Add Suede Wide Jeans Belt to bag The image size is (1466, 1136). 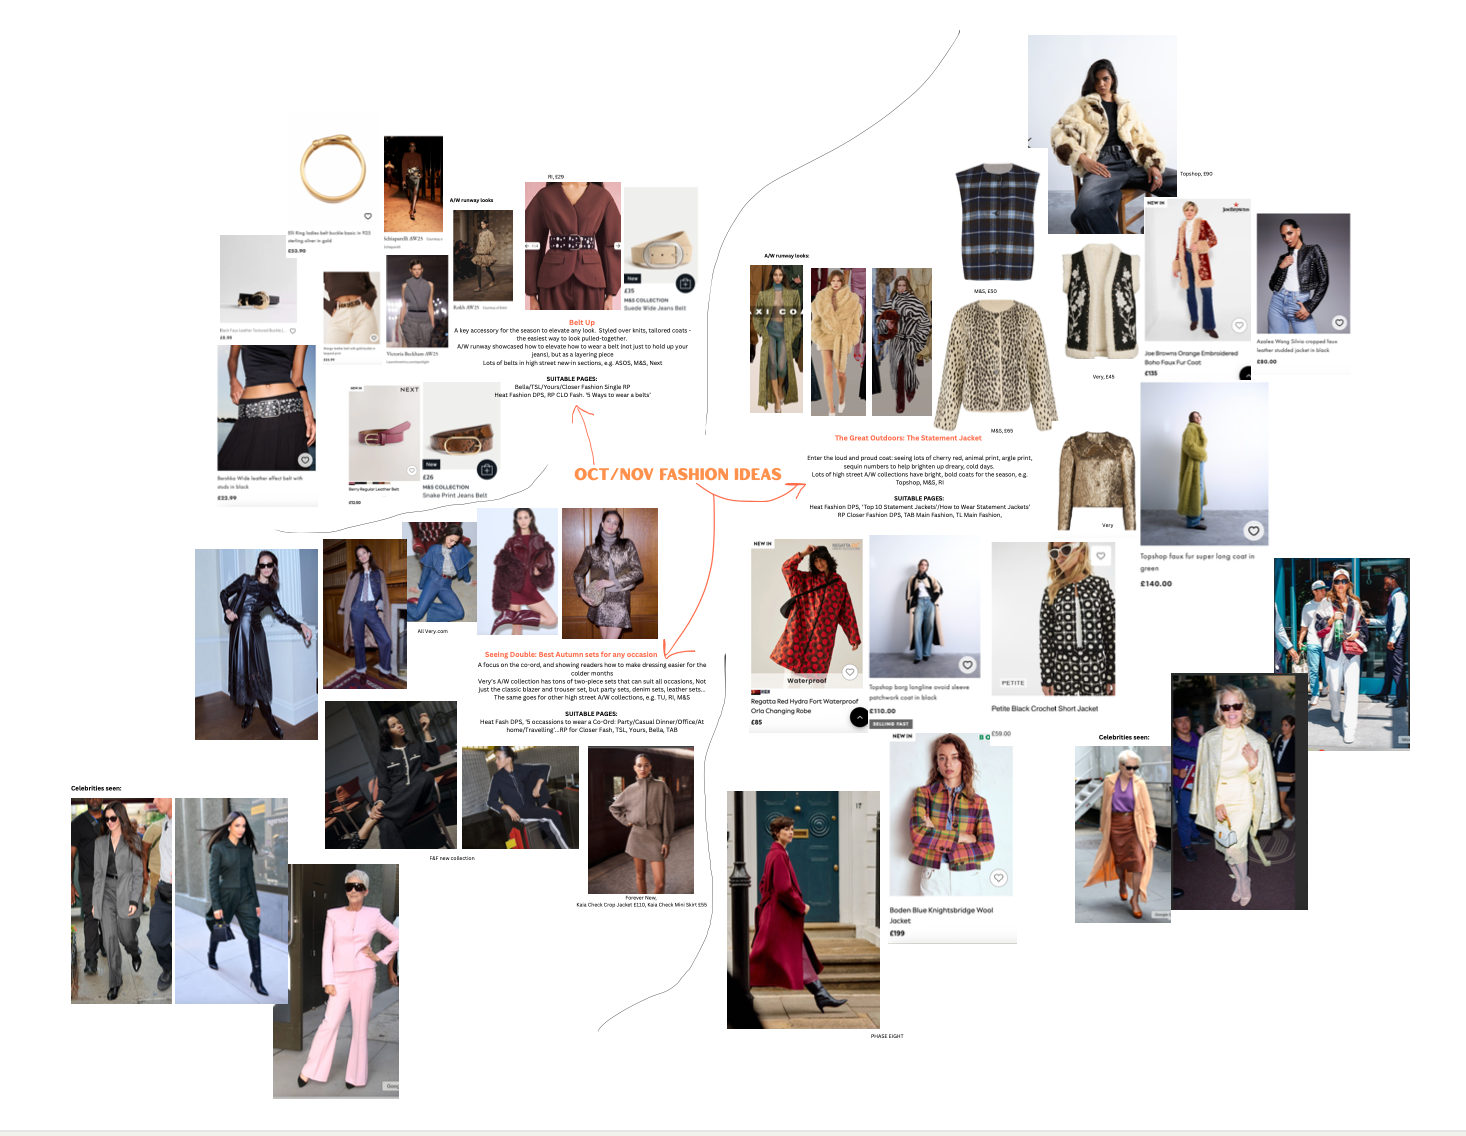tap(685, 283)
